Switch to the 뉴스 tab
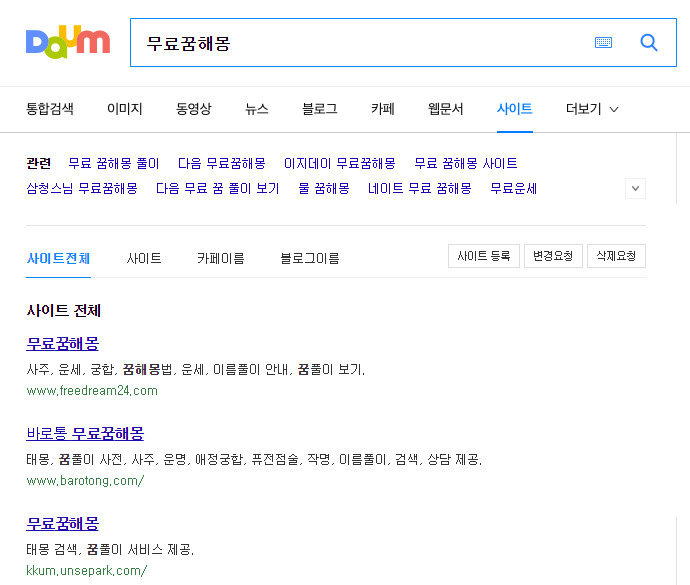Viewport: 690px width, 585px height. [257, 109]
